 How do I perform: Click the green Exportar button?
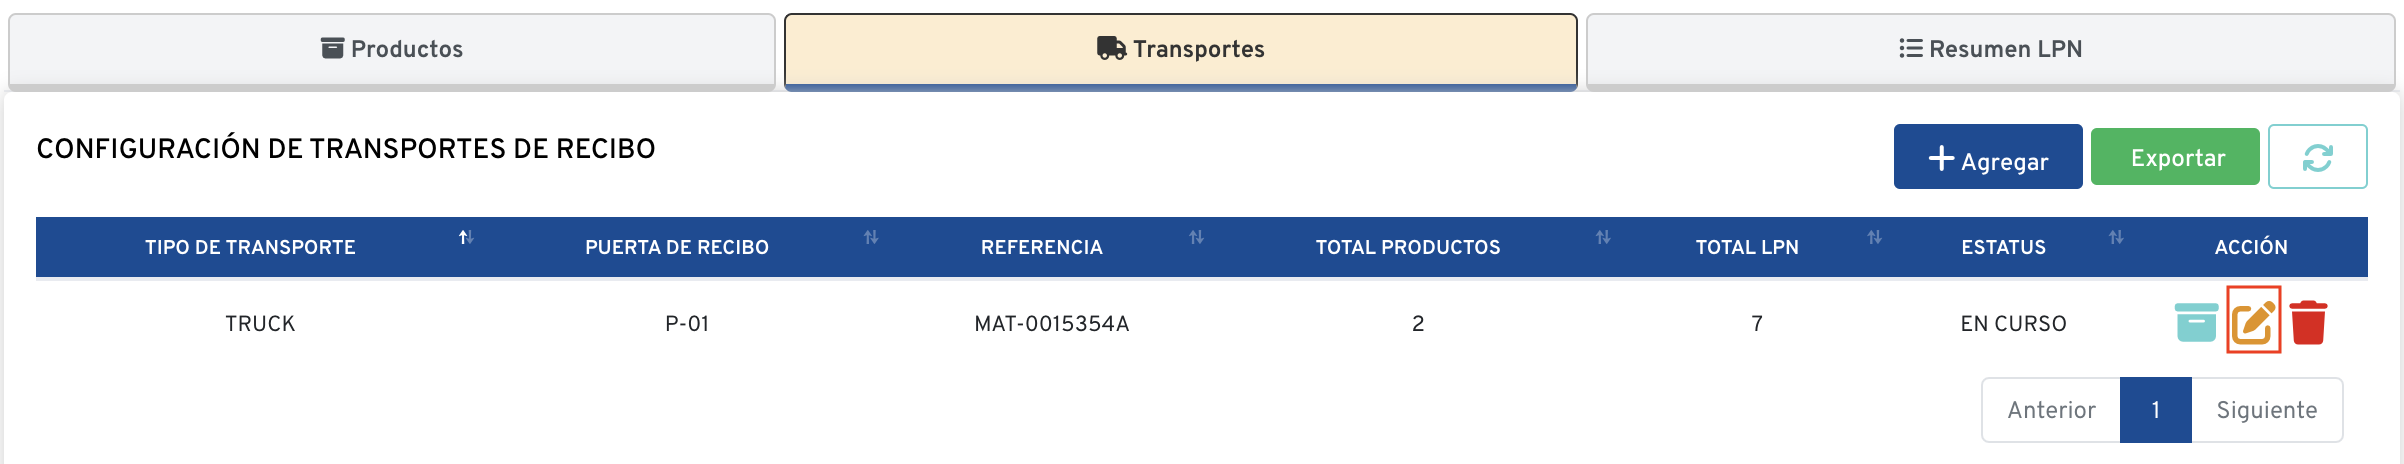tap(2175, 157)
